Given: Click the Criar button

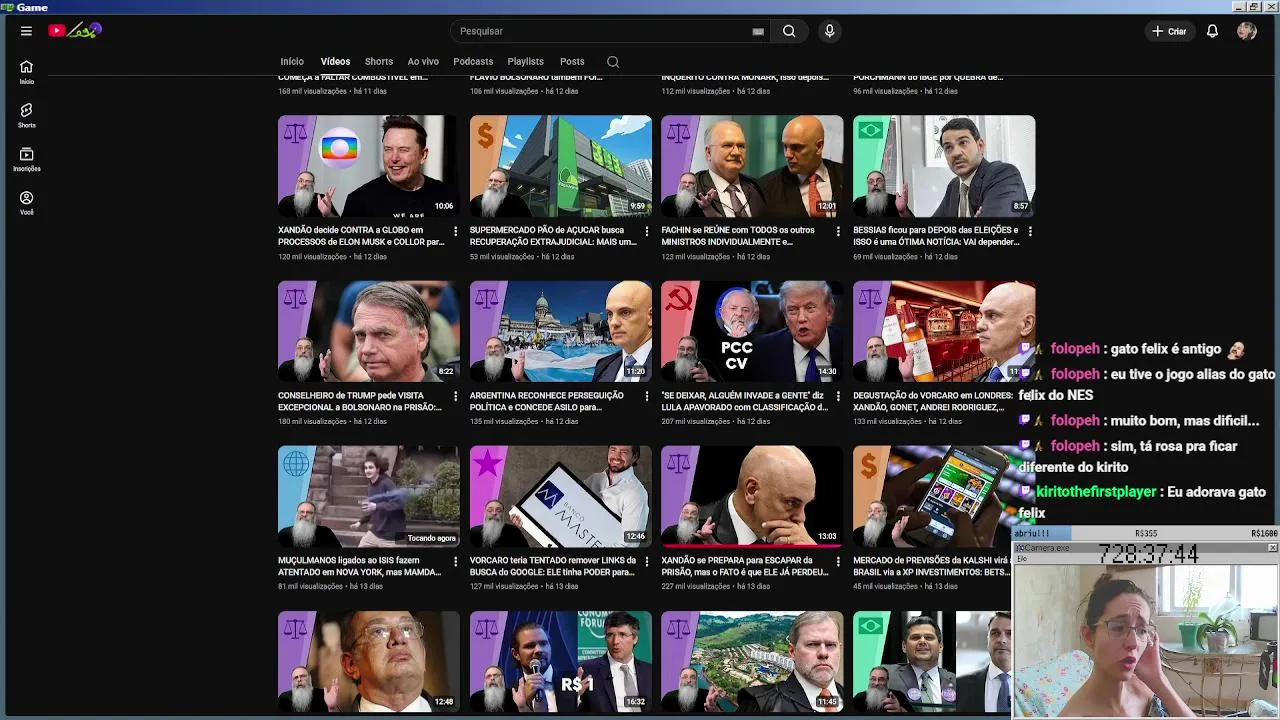Looking at the screenshot, I should click(1169, 31).
